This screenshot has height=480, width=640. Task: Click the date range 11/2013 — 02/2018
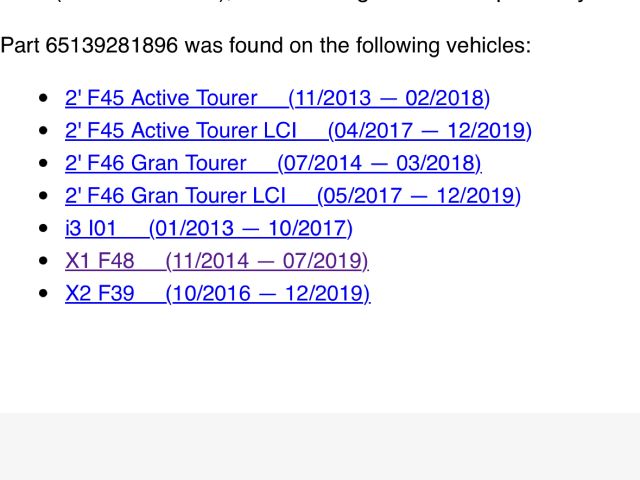point(389,98)
